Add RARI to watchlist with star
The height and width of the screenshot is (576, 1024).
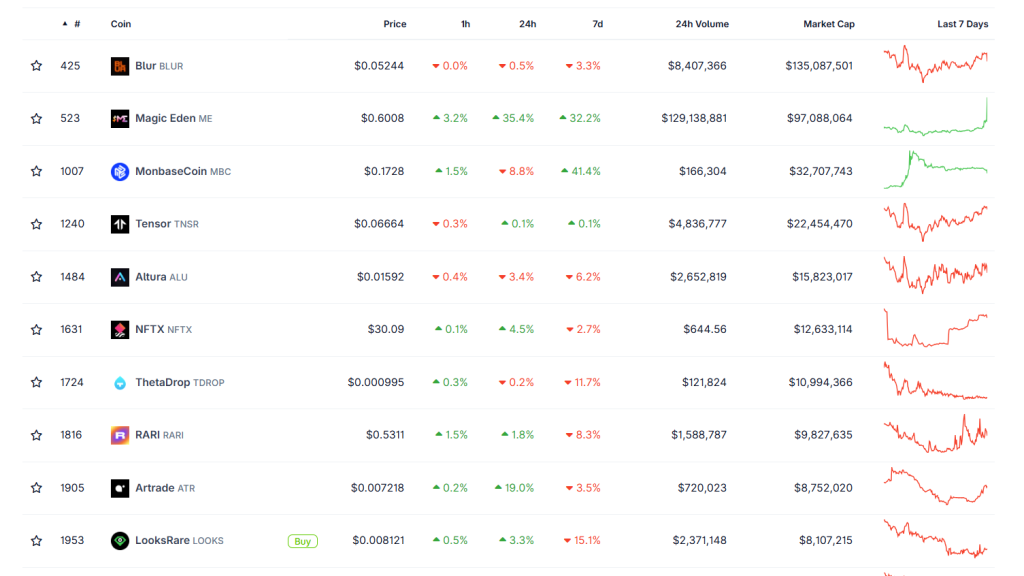click(x=37, y=435)
